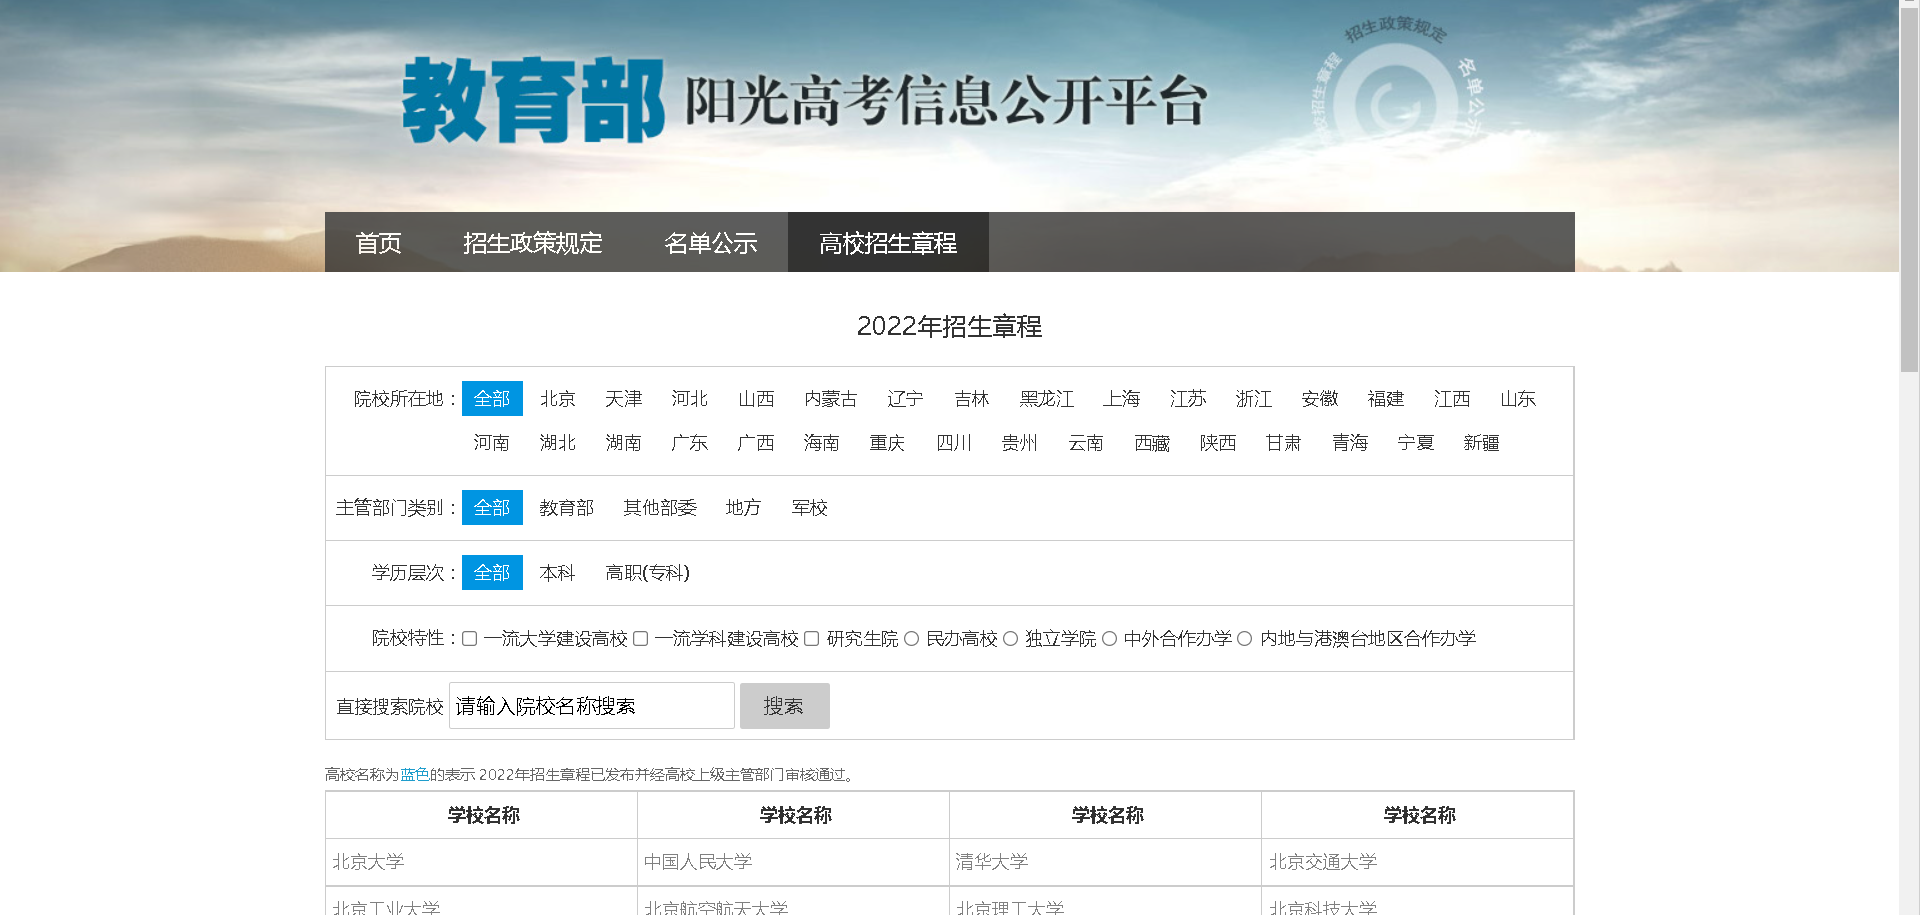The height and width of the screenshot is (915, 1920).
Task: Select the 中外合作办学 option
Action: (1108, 638)
